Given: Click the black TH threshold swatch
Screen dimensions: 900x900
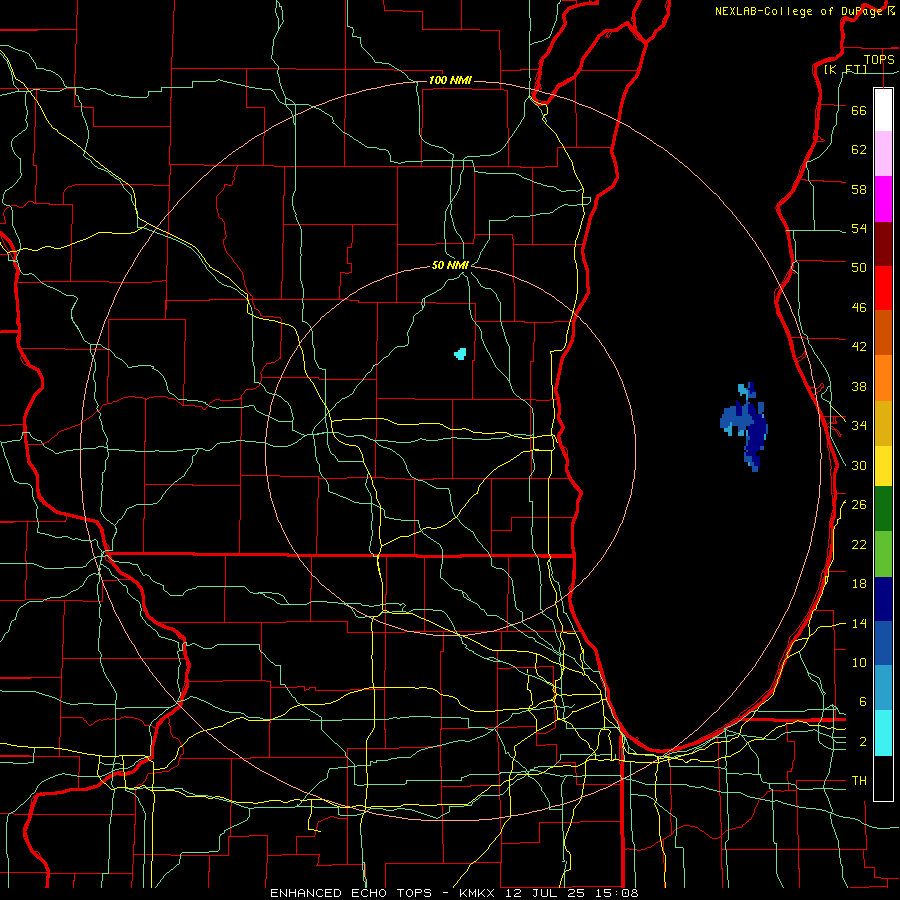Looking at the screenshot, I should [883, 778].
